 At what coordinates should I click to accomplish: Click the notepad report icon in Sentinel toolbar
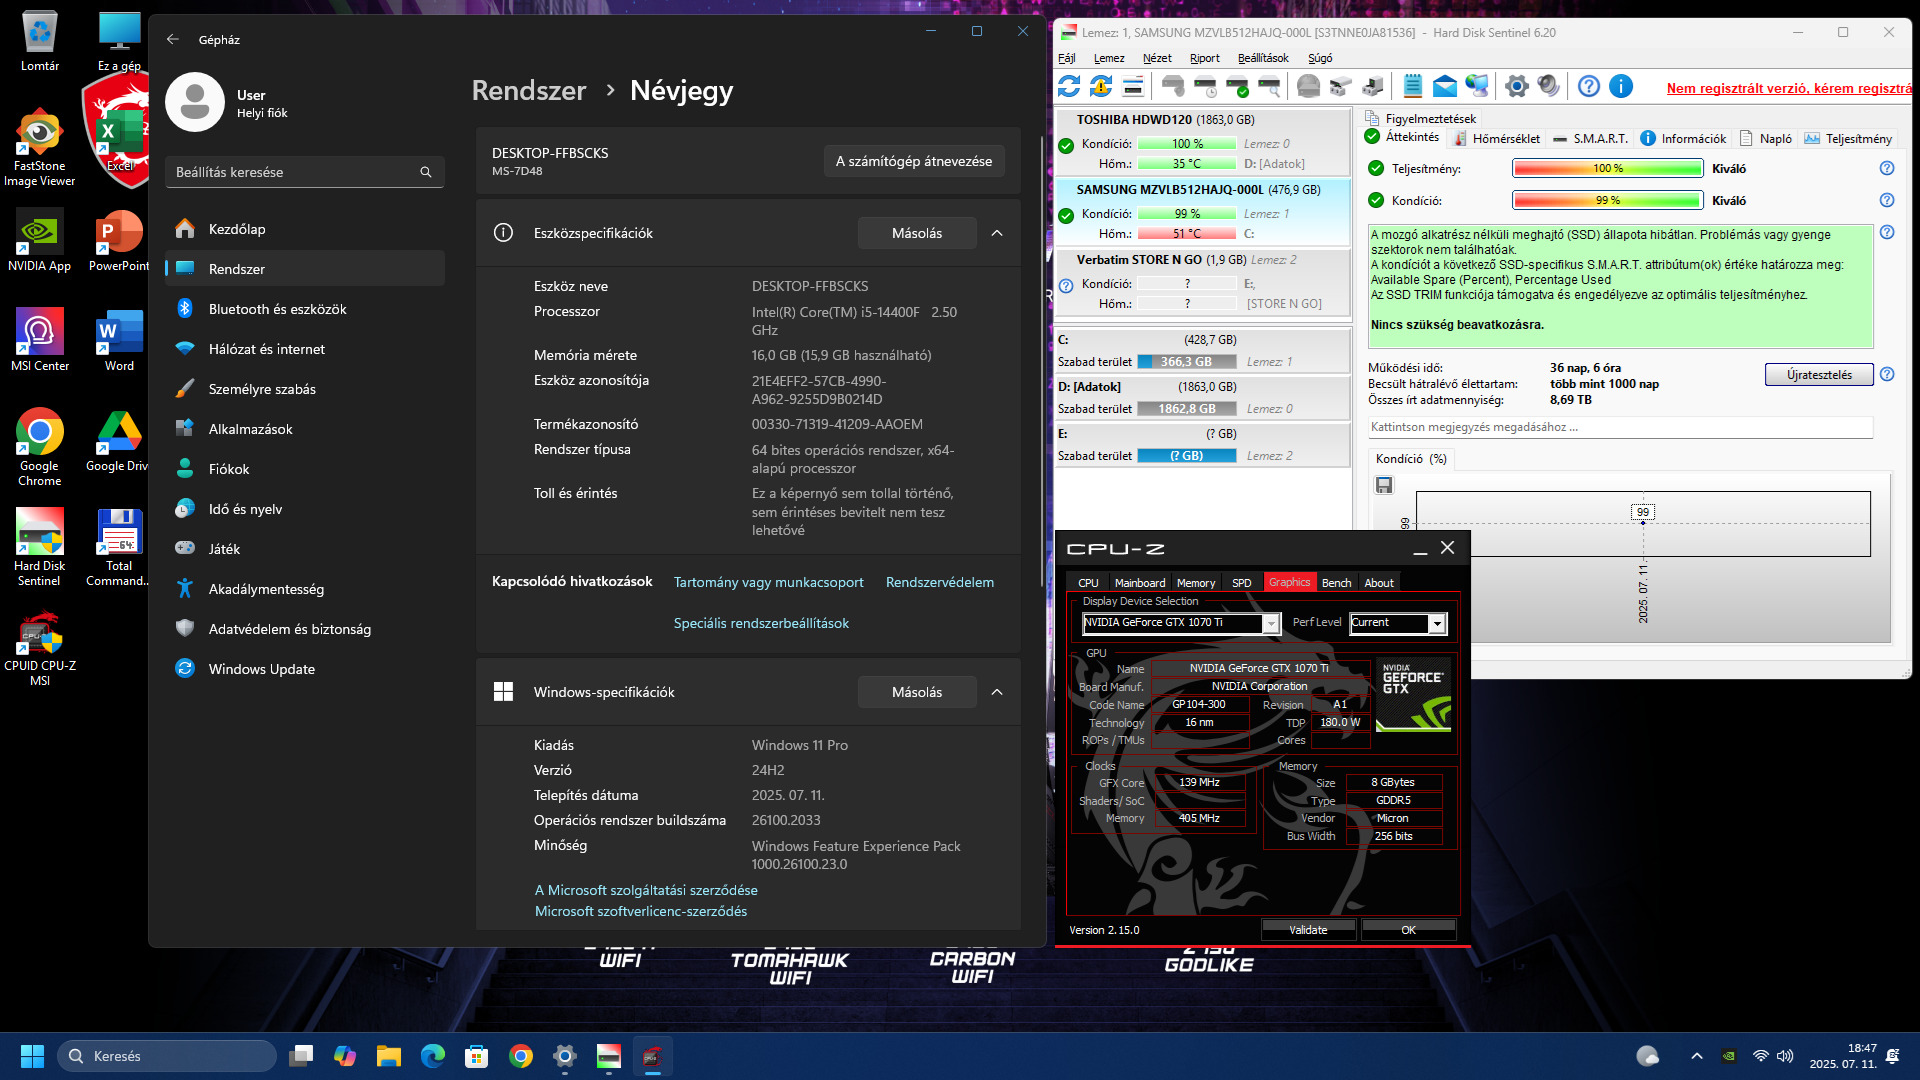point(1412,87)
